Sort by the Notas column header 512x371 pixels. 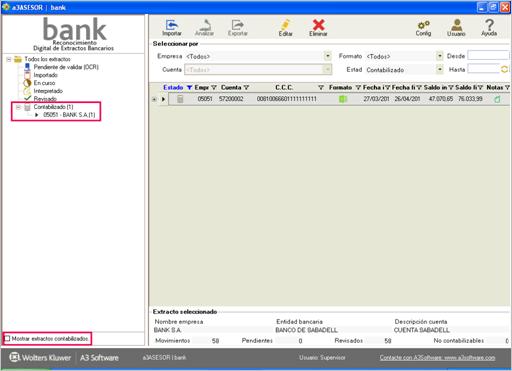pos(495,87)
